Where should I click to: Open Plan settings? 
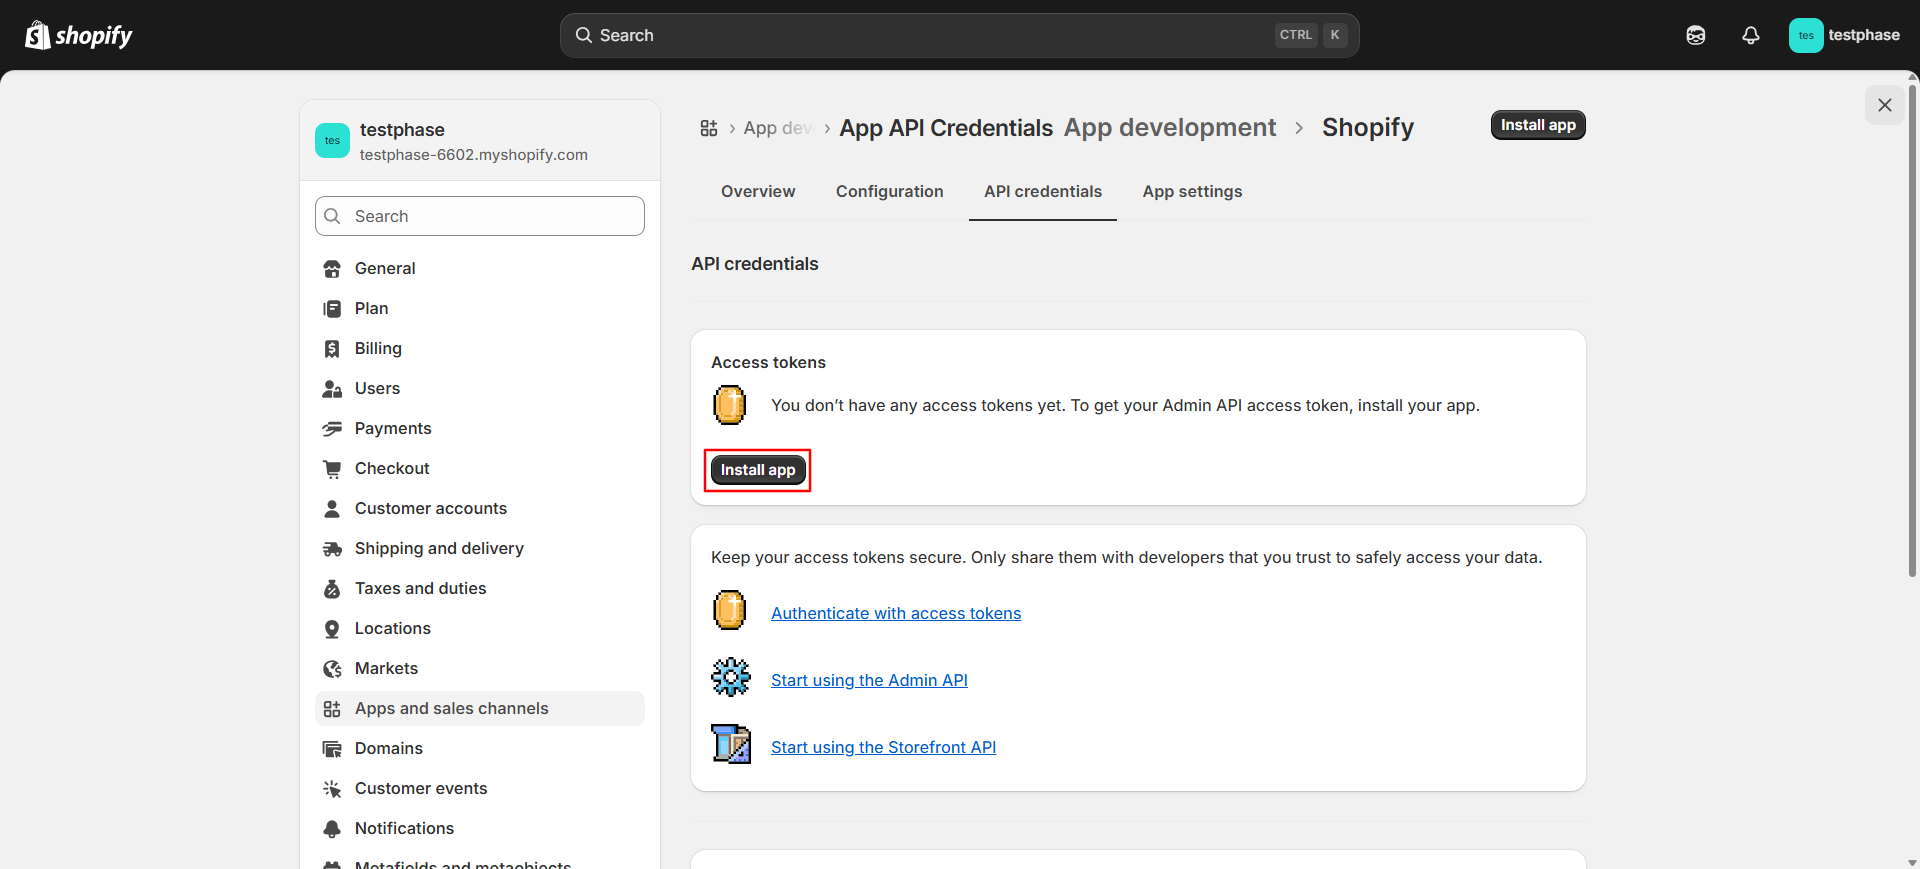[x=480, y=308]
